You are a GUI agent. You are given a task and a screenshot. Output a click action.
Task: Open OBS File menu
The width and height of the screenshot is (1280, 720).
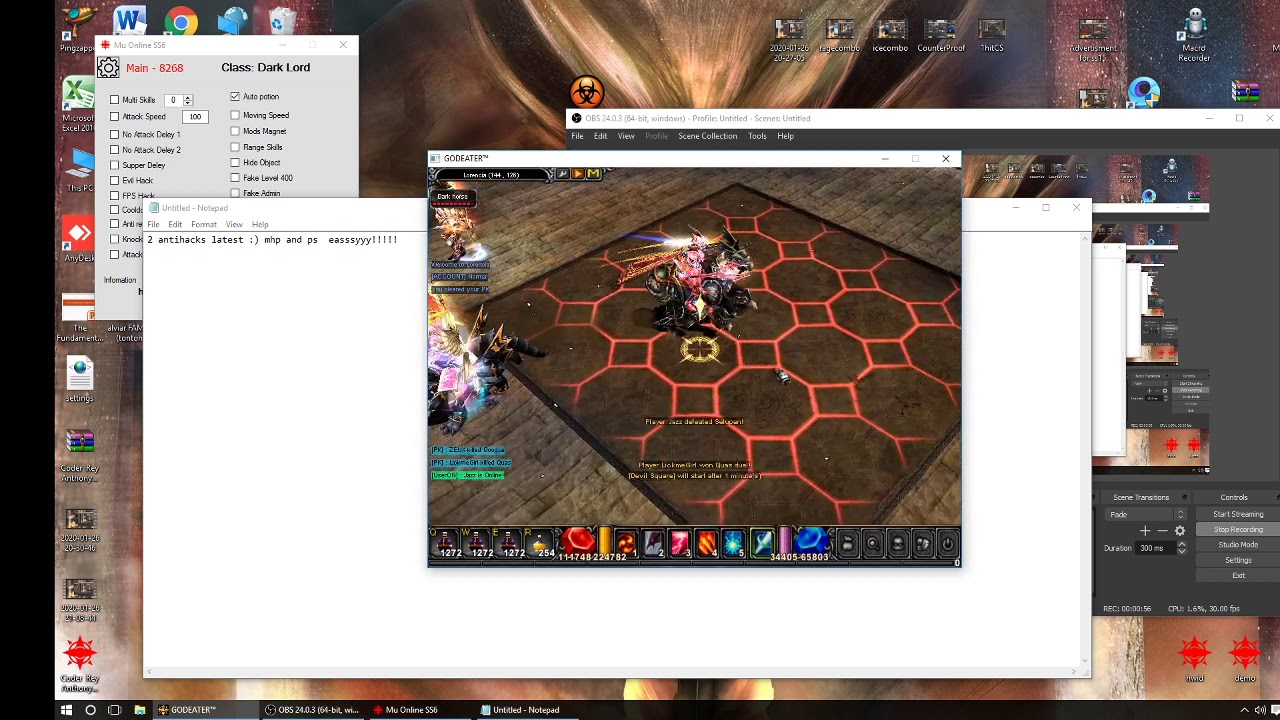pos(577,136)
